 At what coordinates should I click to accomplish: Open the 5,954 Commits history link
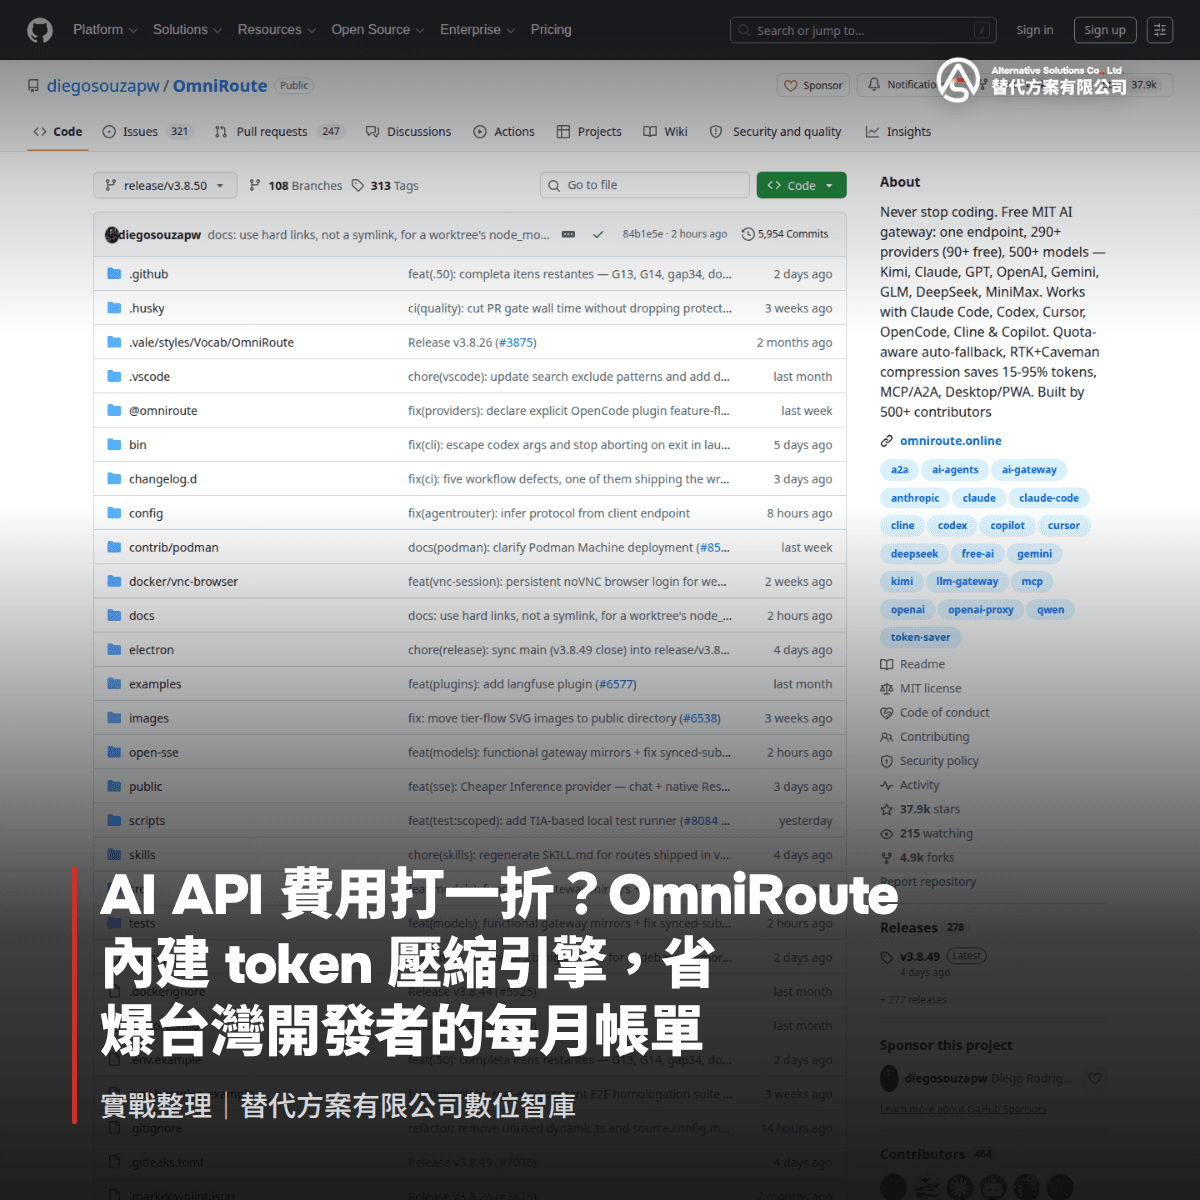pyautogui.click(x=785, y=234)
